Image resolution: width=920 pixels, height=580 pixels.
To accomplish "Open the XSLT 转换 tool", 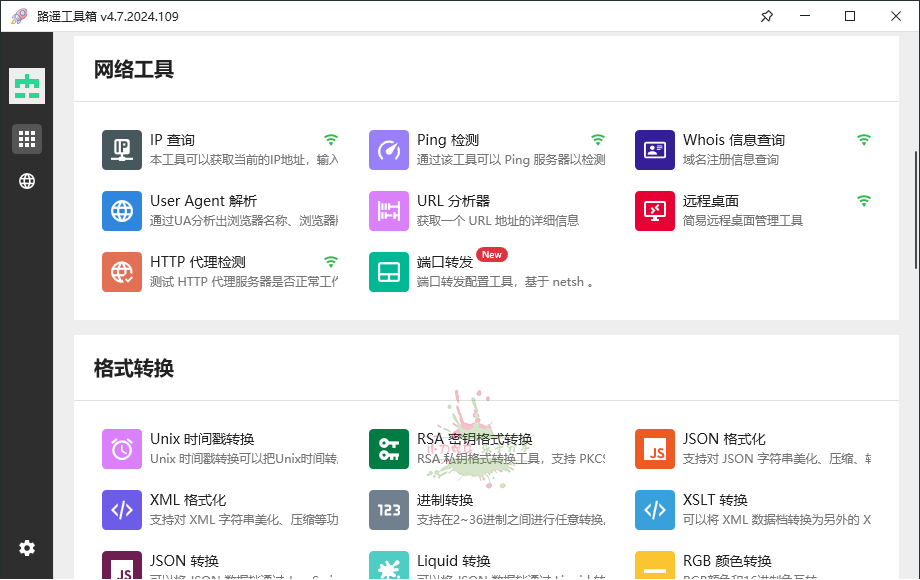I will tap(655, 510).
